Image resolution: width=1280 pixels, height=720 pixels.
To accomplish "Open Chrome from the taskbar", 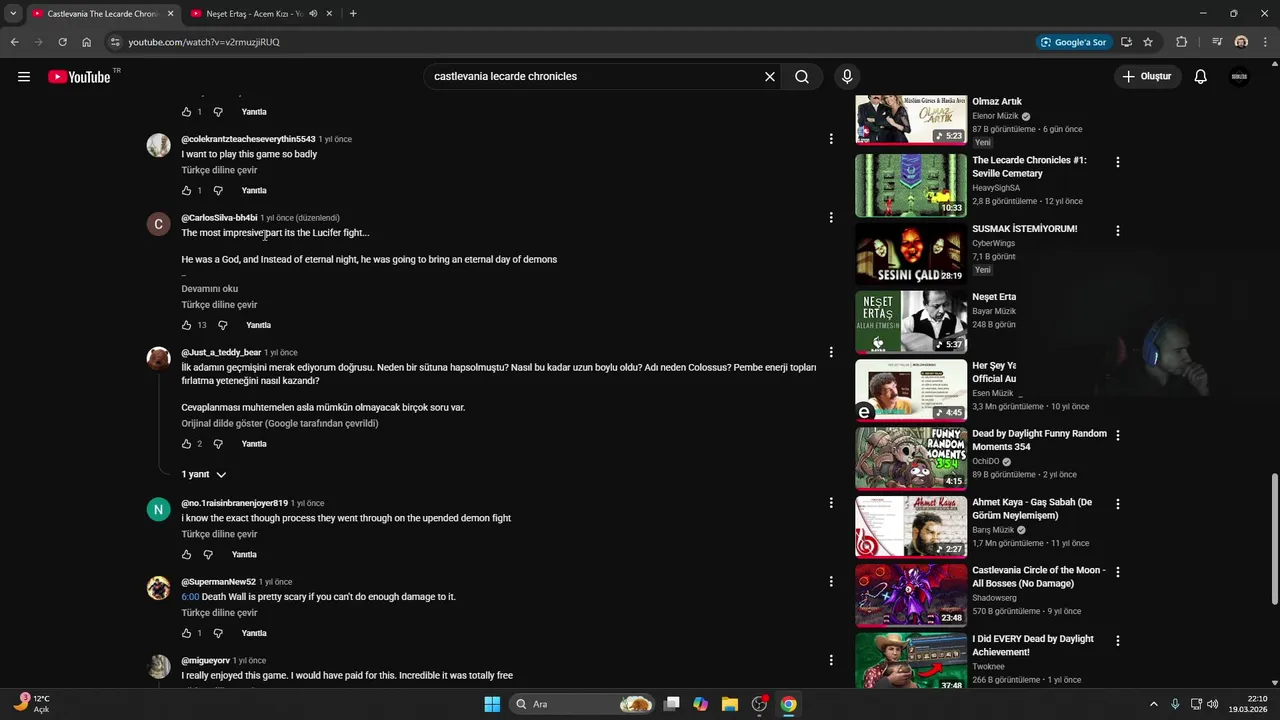I will click(788, 704).
